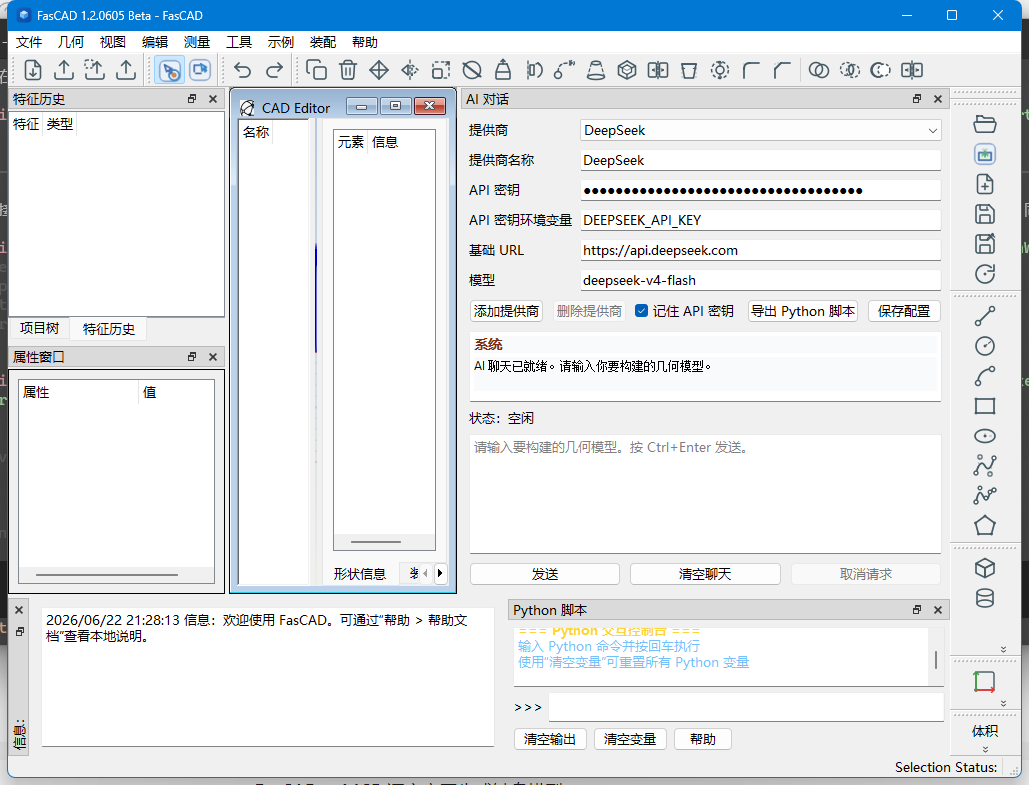Click left tab scroll arrow in CAD Editor
The image size is (1029, 785).
coord(425,573)
